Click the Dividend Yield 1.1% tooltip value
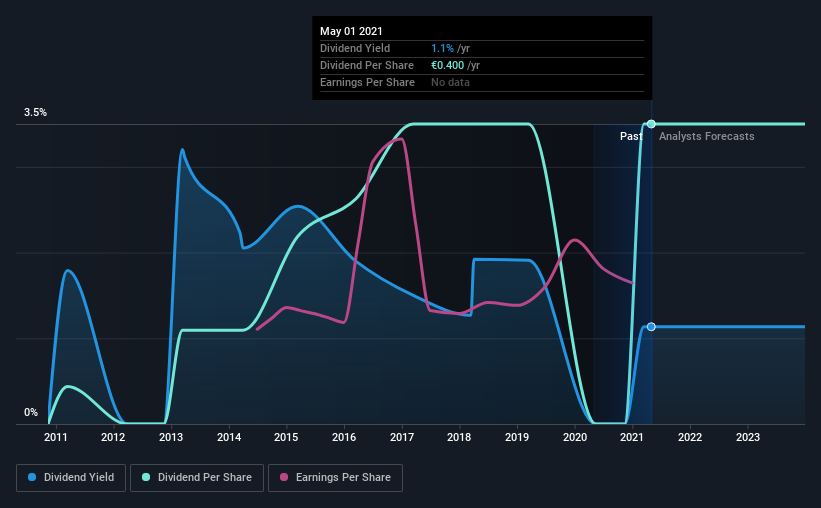The image size is (821, 508). (x=442, y=48)
